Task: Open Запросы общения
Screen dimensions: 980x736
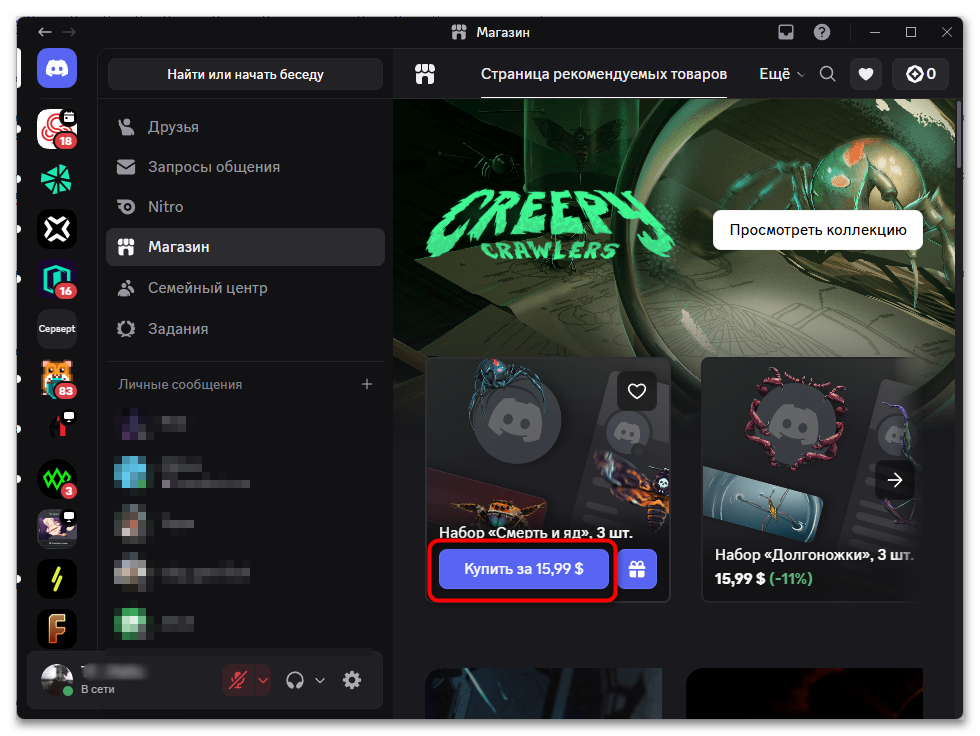Action: click(245, 167)
